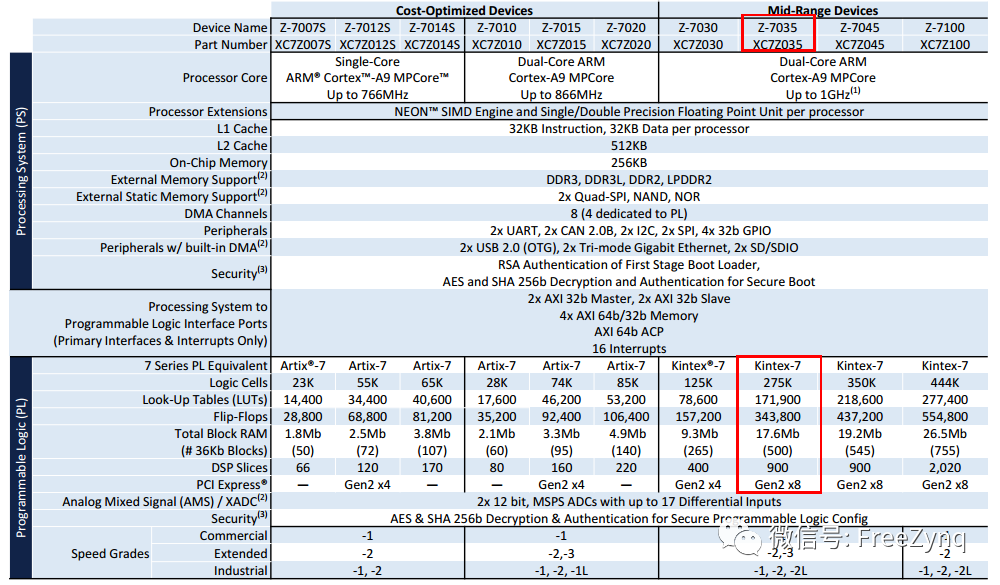Select the Z-7035 device name
Image resolution: width=1000 pixels, height=585 pixels.
tap(777, 27)
